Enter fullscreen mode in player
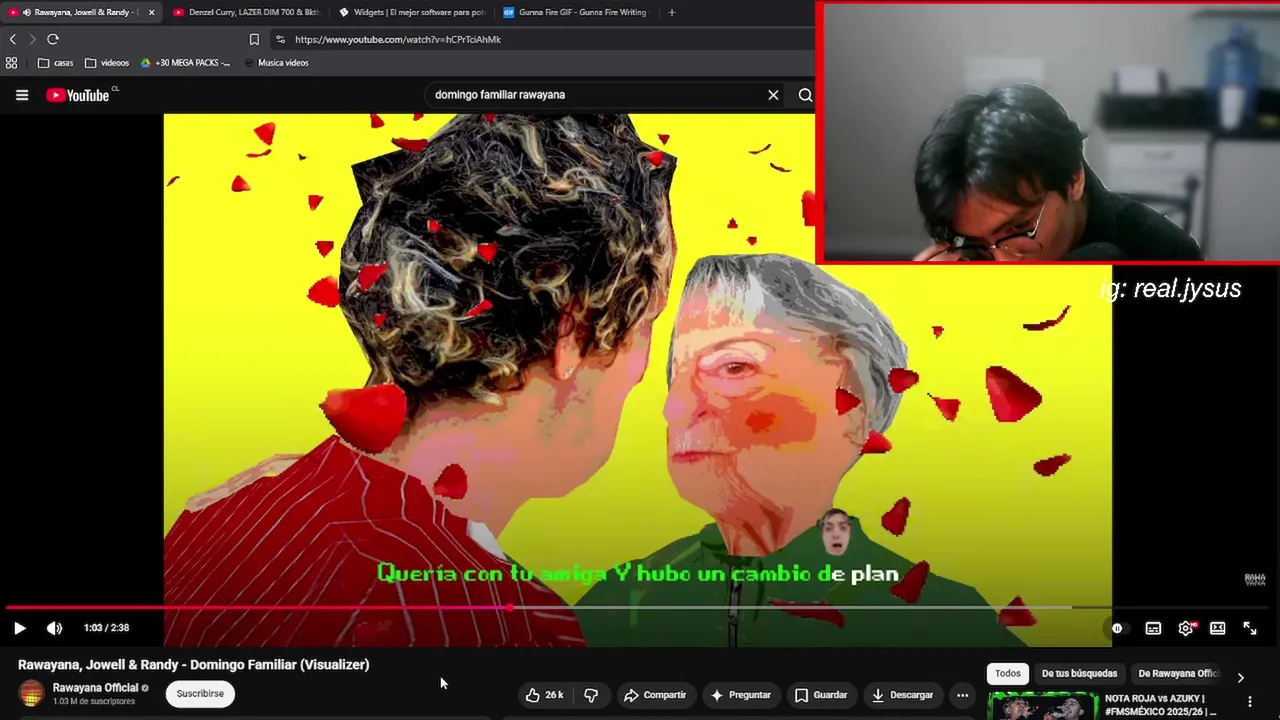 click(x=1250, y=628)
